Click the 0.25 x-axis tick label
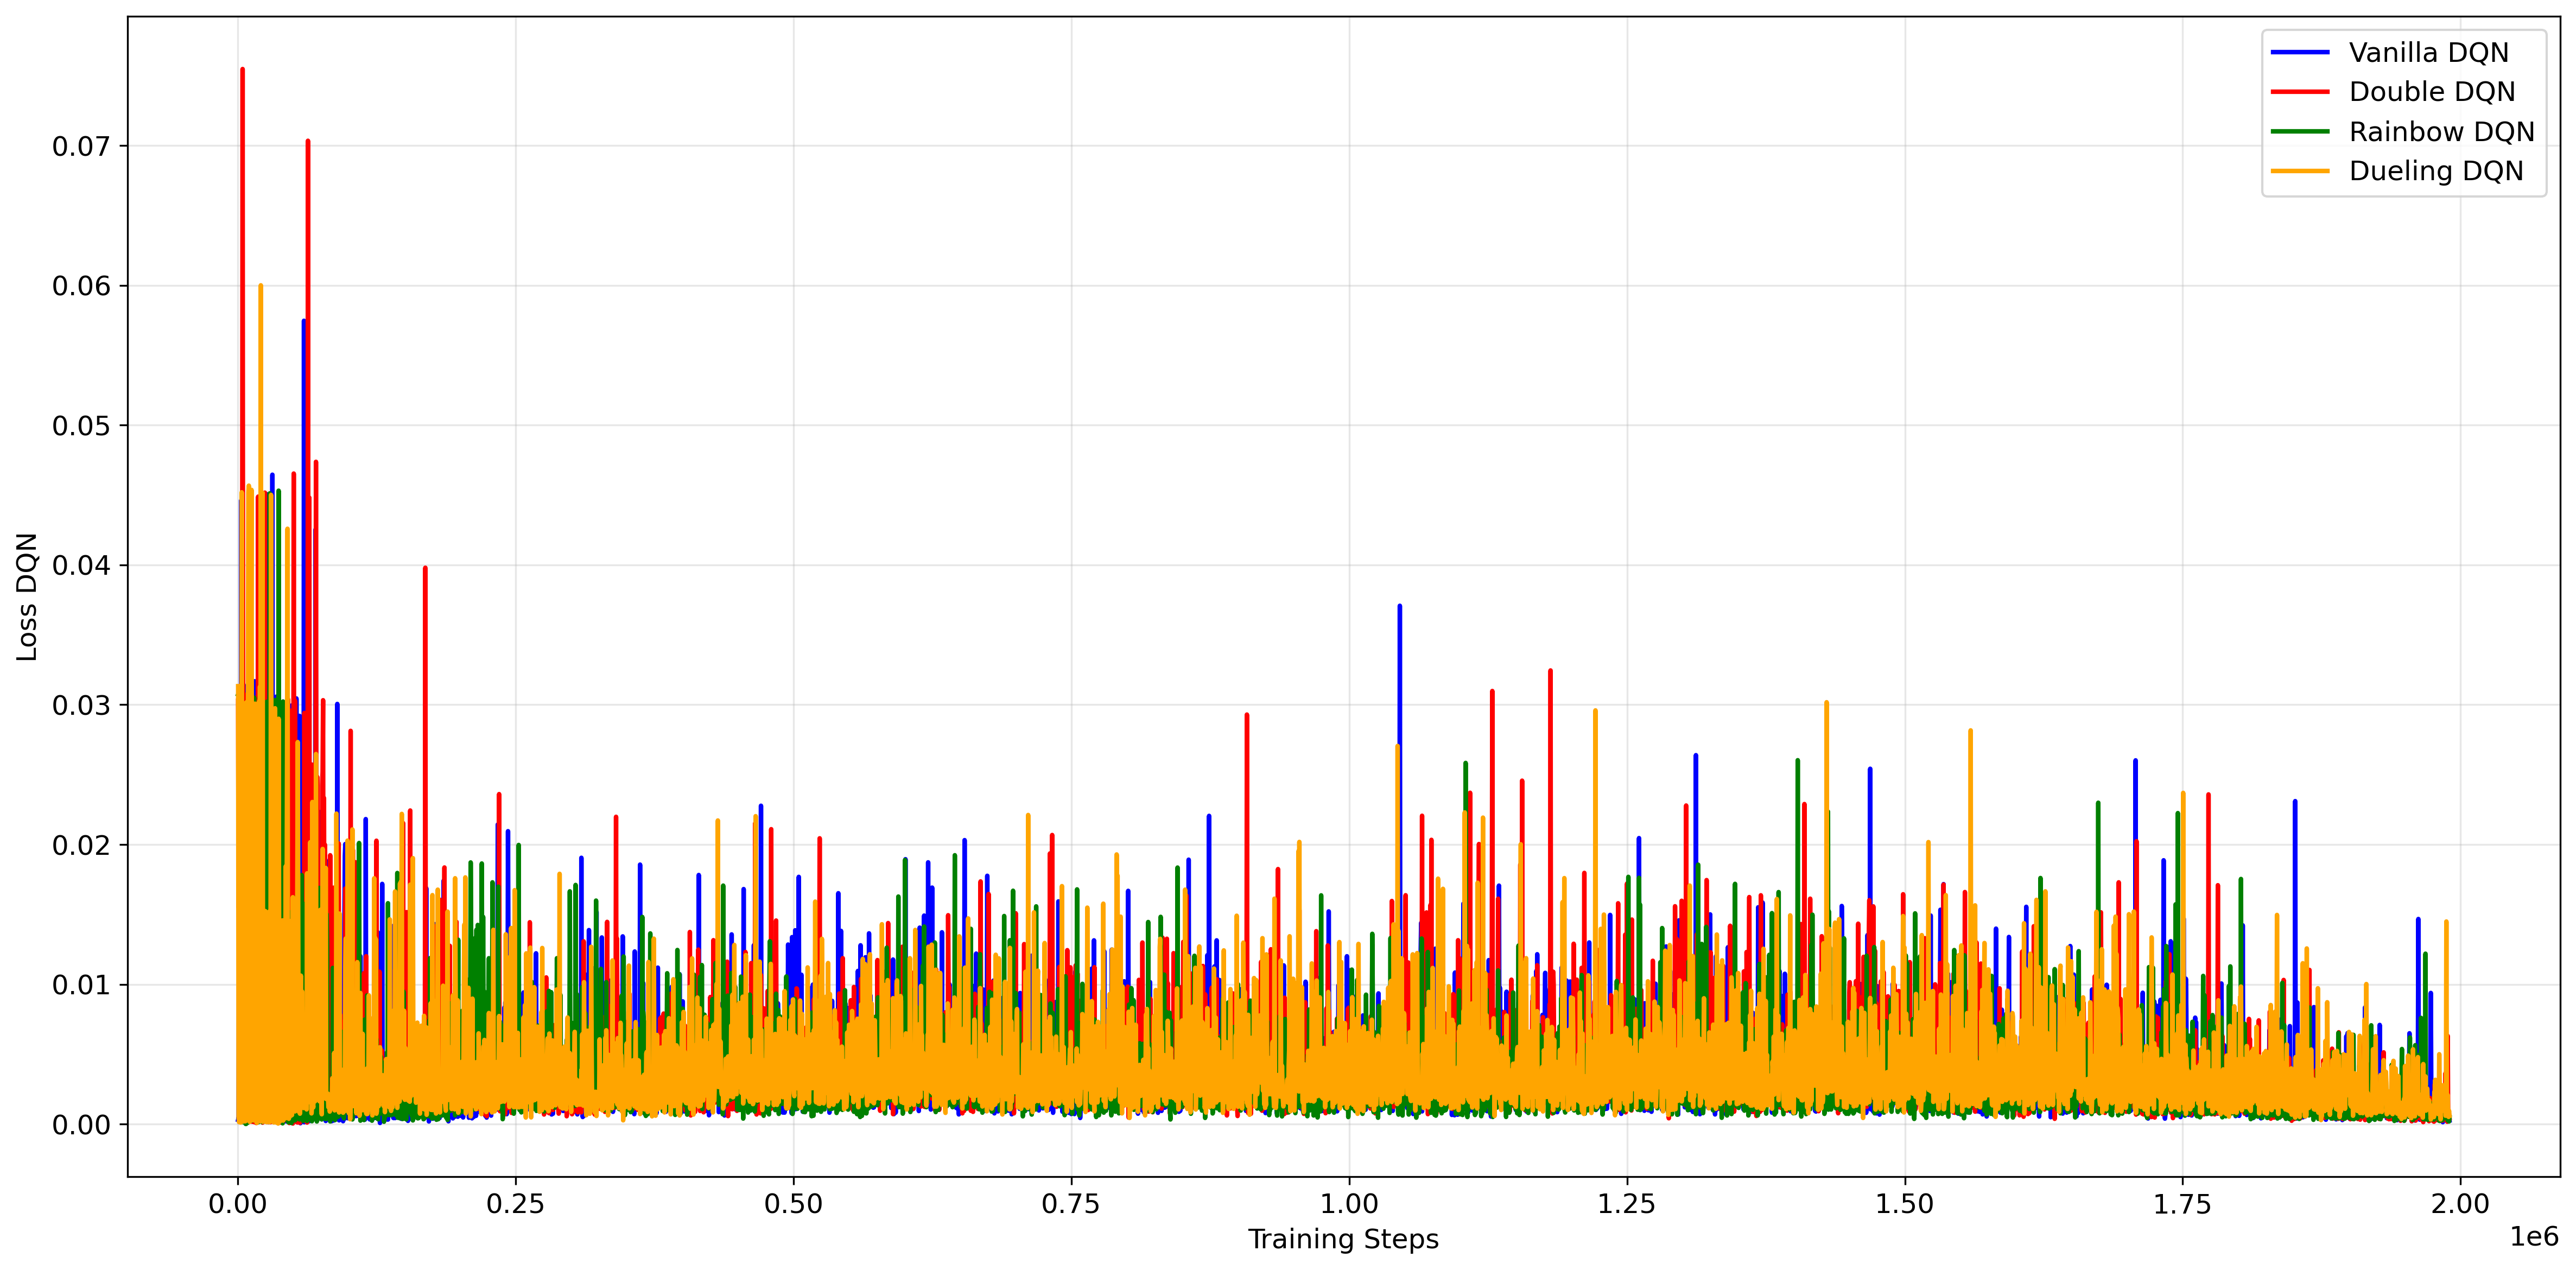The height and width of the screenshot is (1270, 2576). [x=515, y=1204]
